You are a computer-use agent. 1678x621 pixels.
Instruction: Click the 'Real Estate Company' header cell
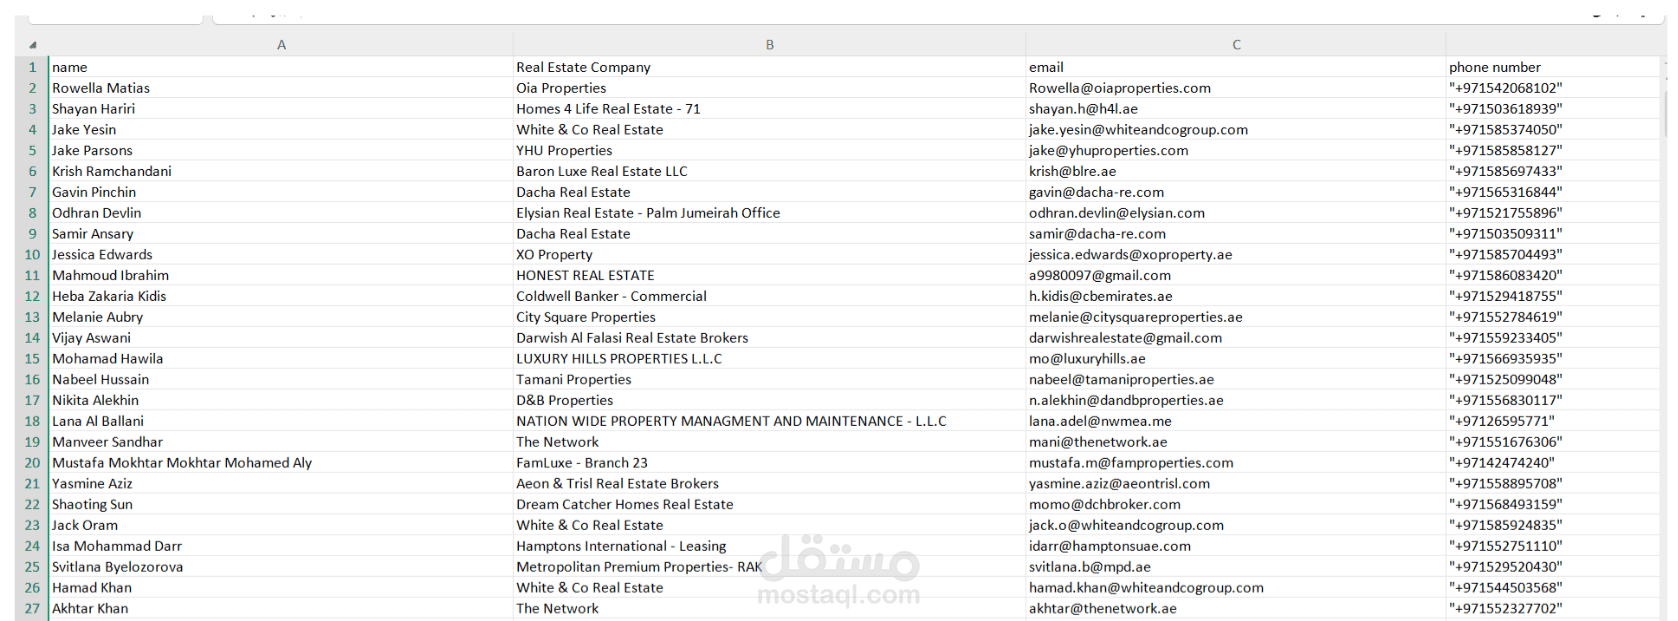(769, 67)
